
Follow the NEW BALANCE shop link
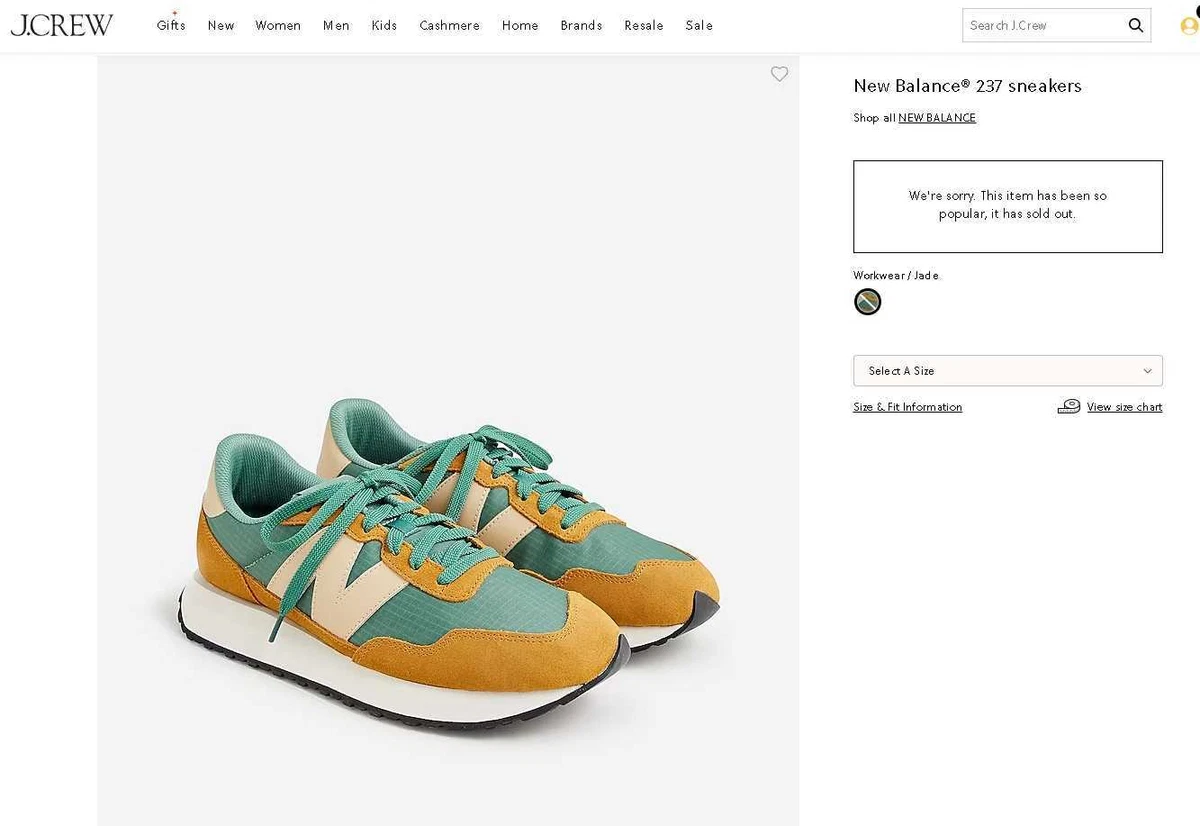(x=937, y=118)
